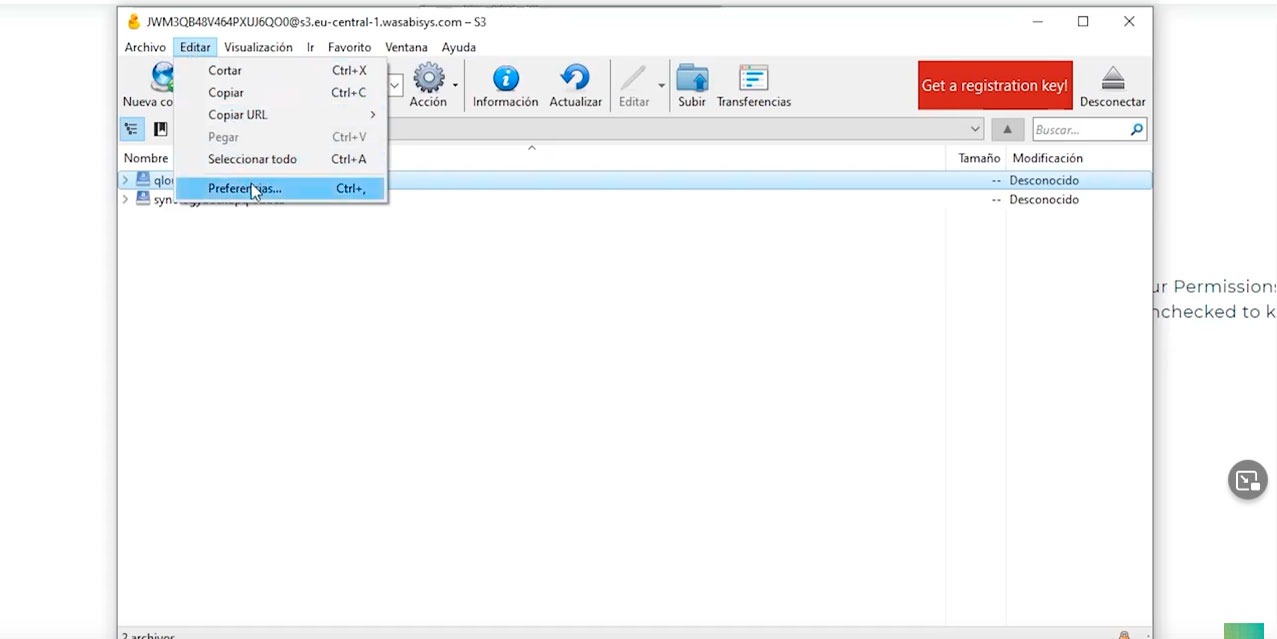Expand the second bucket tree arrow
Image resolution: width=1277 pixels, height=639 pixels.
[125, 199]
